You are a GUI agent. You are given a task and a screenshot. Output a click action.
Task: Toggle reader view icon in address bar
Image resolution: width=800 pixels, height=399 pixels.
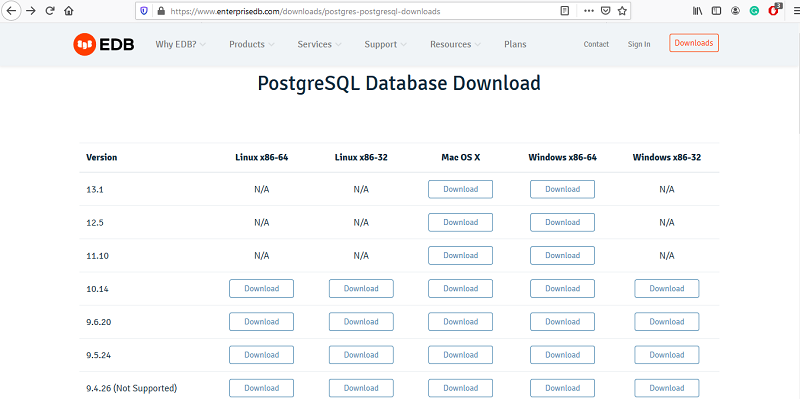564,11
